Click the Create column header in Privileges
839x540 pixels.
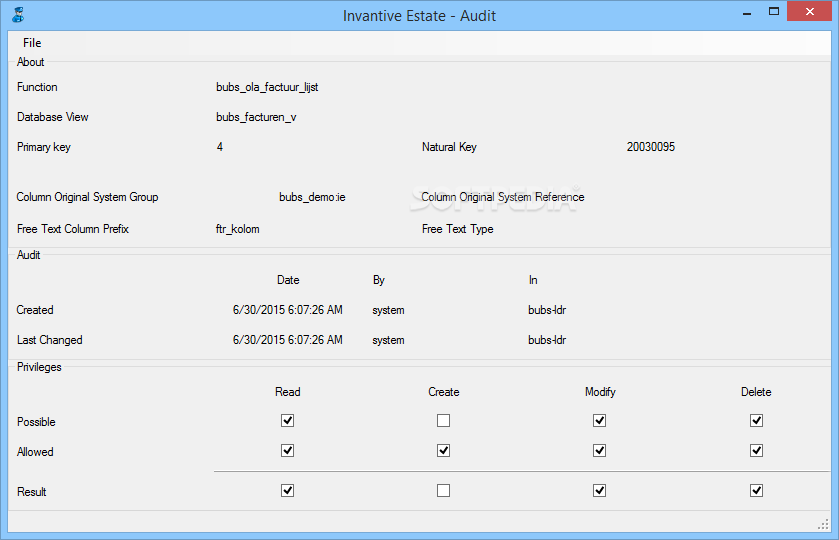click(444, 392)
